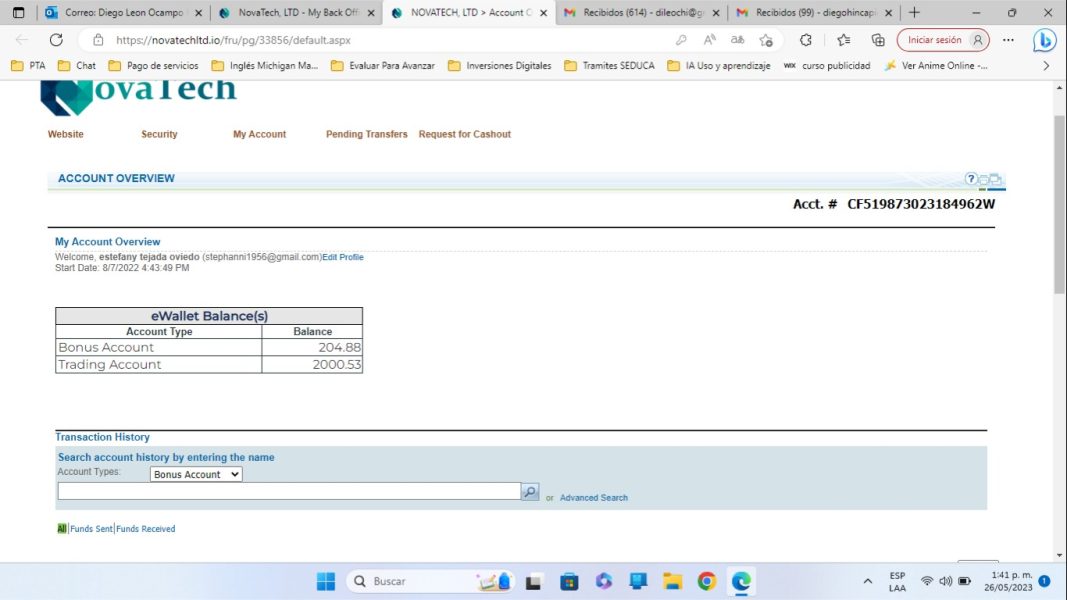Open the PTA bookmarks folder
This screenshot has width=1067, height=600.
click(29, 66)
